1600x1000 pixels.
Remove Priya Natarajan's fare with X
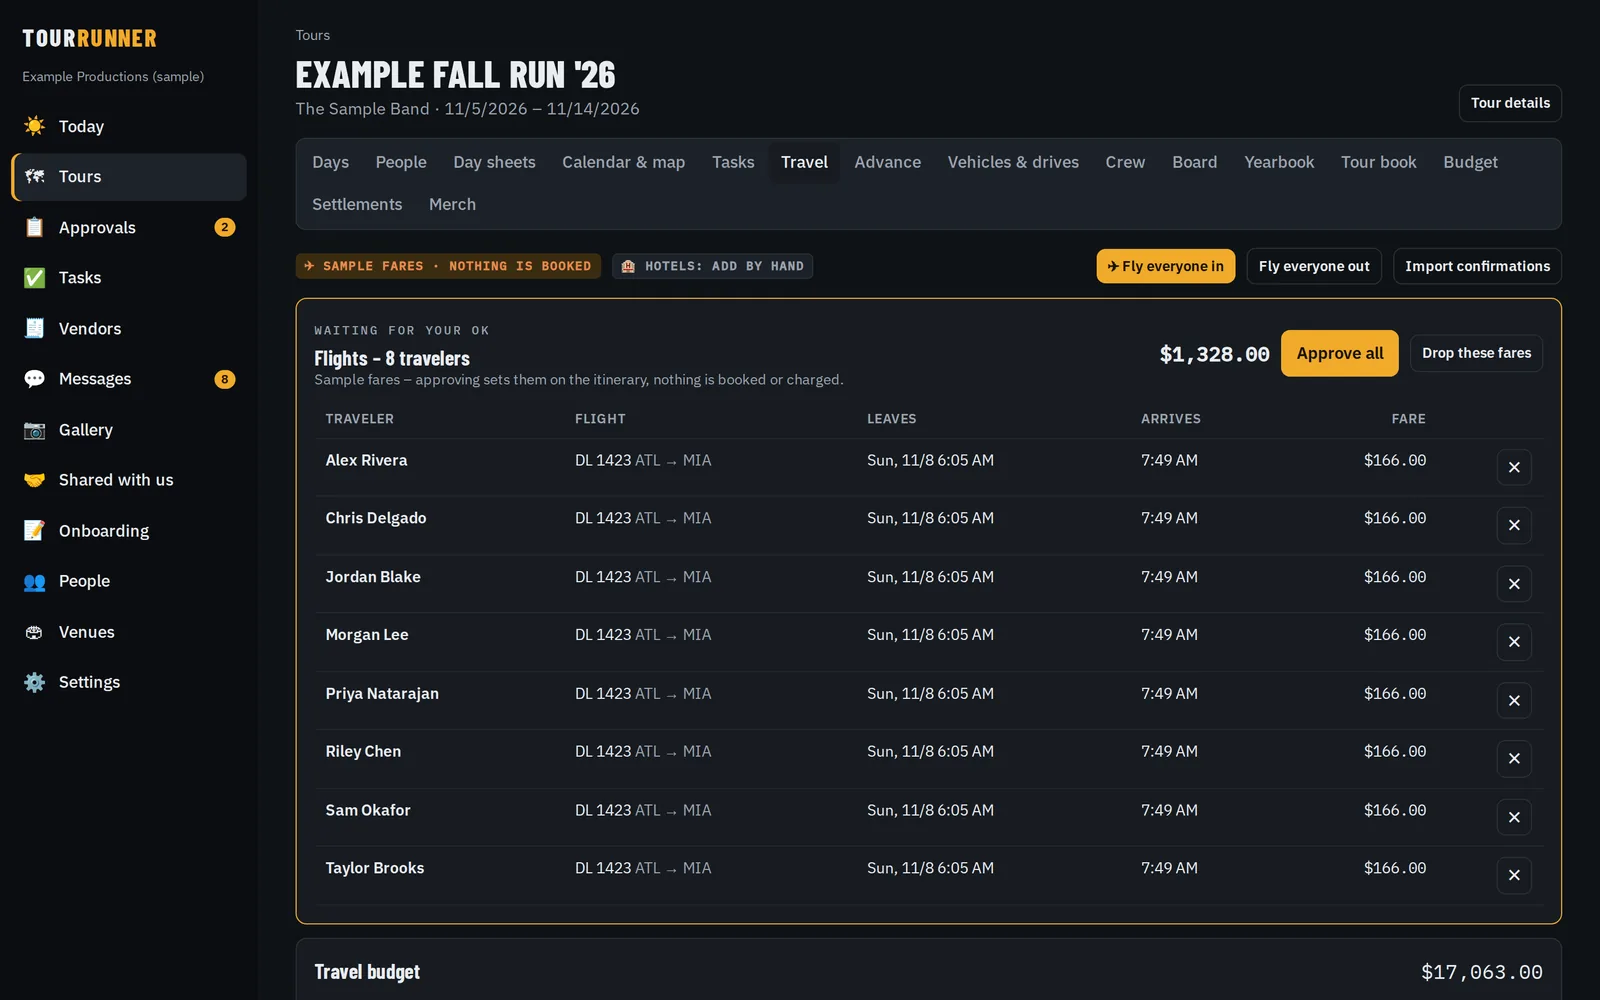(1514, 700)
